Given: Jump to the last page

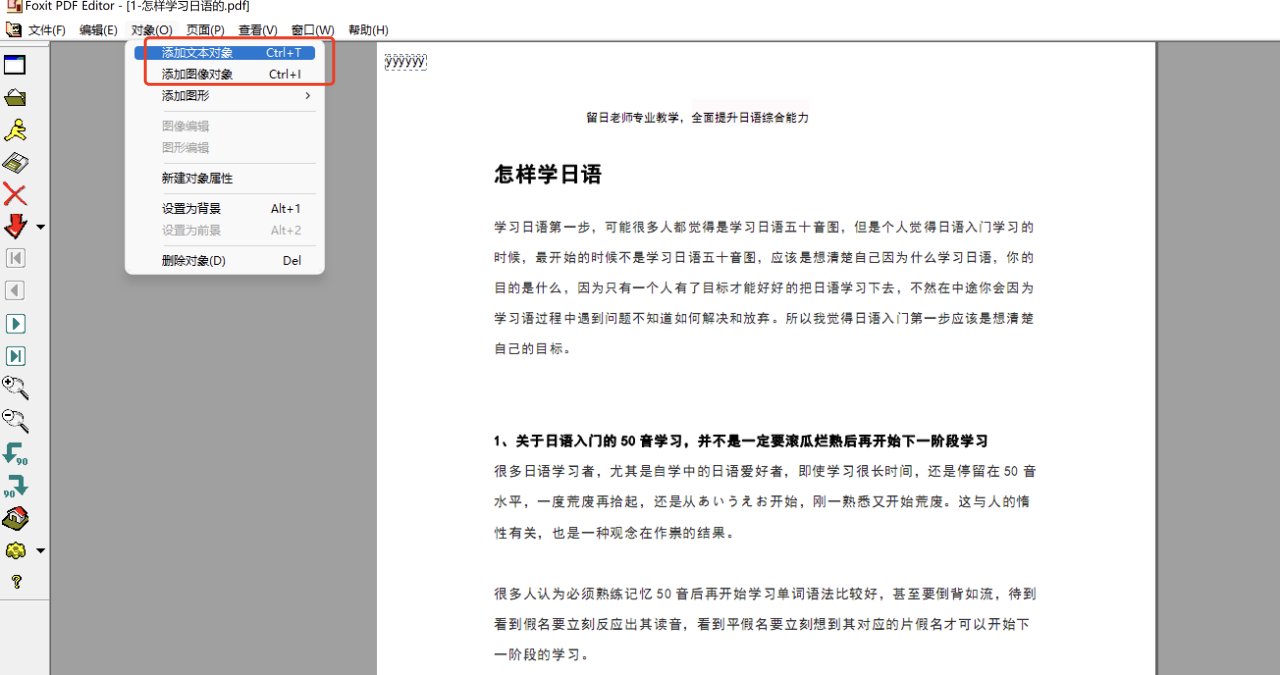Looking at the screenshot, I should [x=14, y=355].
